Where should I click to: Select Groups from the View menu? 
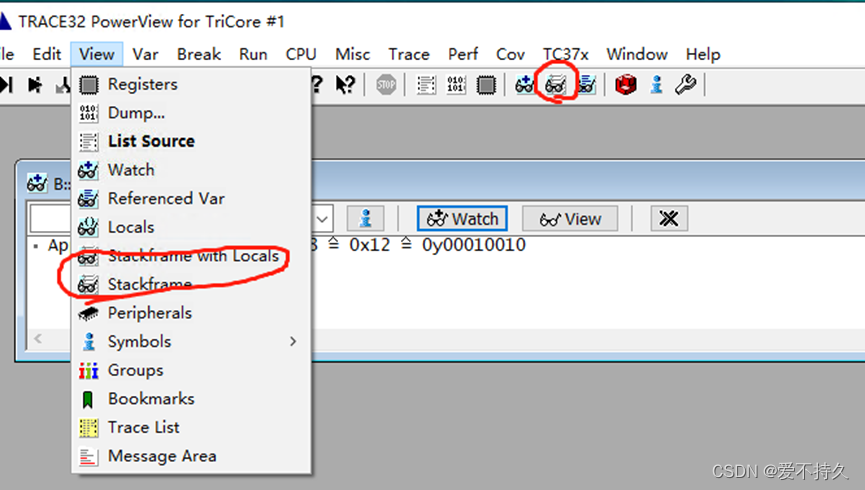point(191,370)
